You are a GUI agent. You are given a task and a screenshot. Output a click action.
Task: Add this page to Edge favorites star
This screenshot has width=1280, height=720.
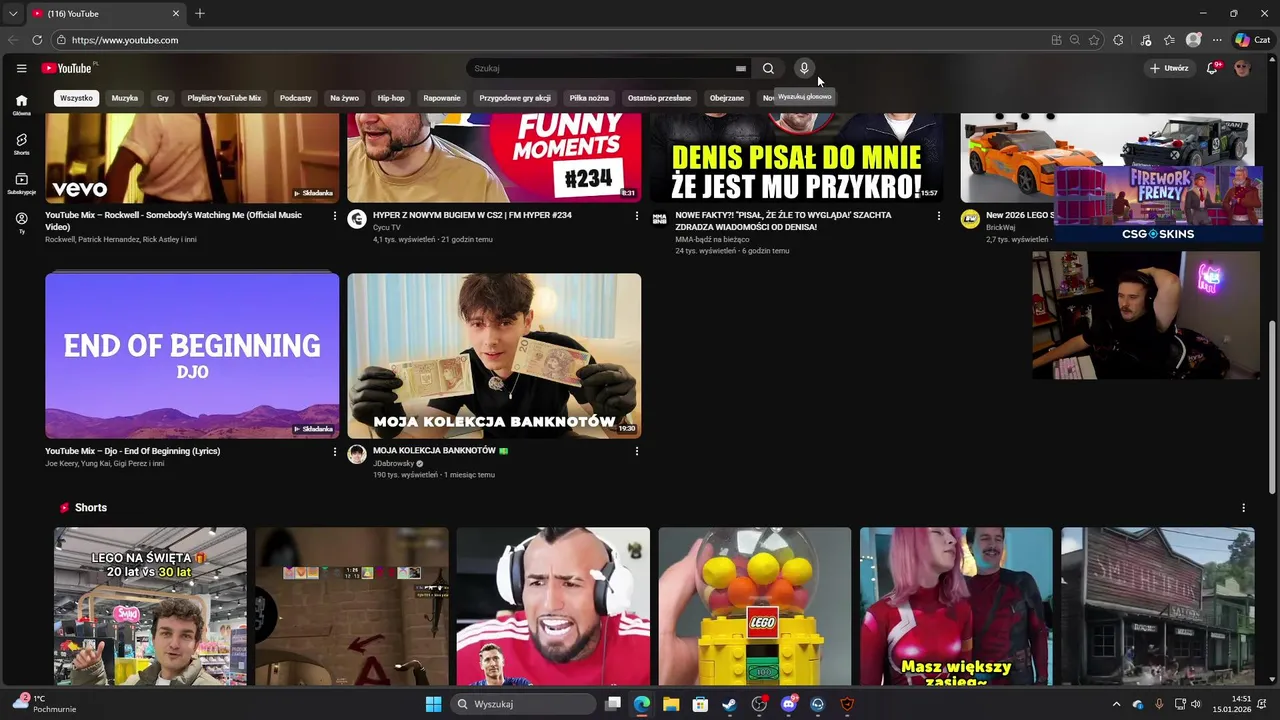(x=1094, y=40)
